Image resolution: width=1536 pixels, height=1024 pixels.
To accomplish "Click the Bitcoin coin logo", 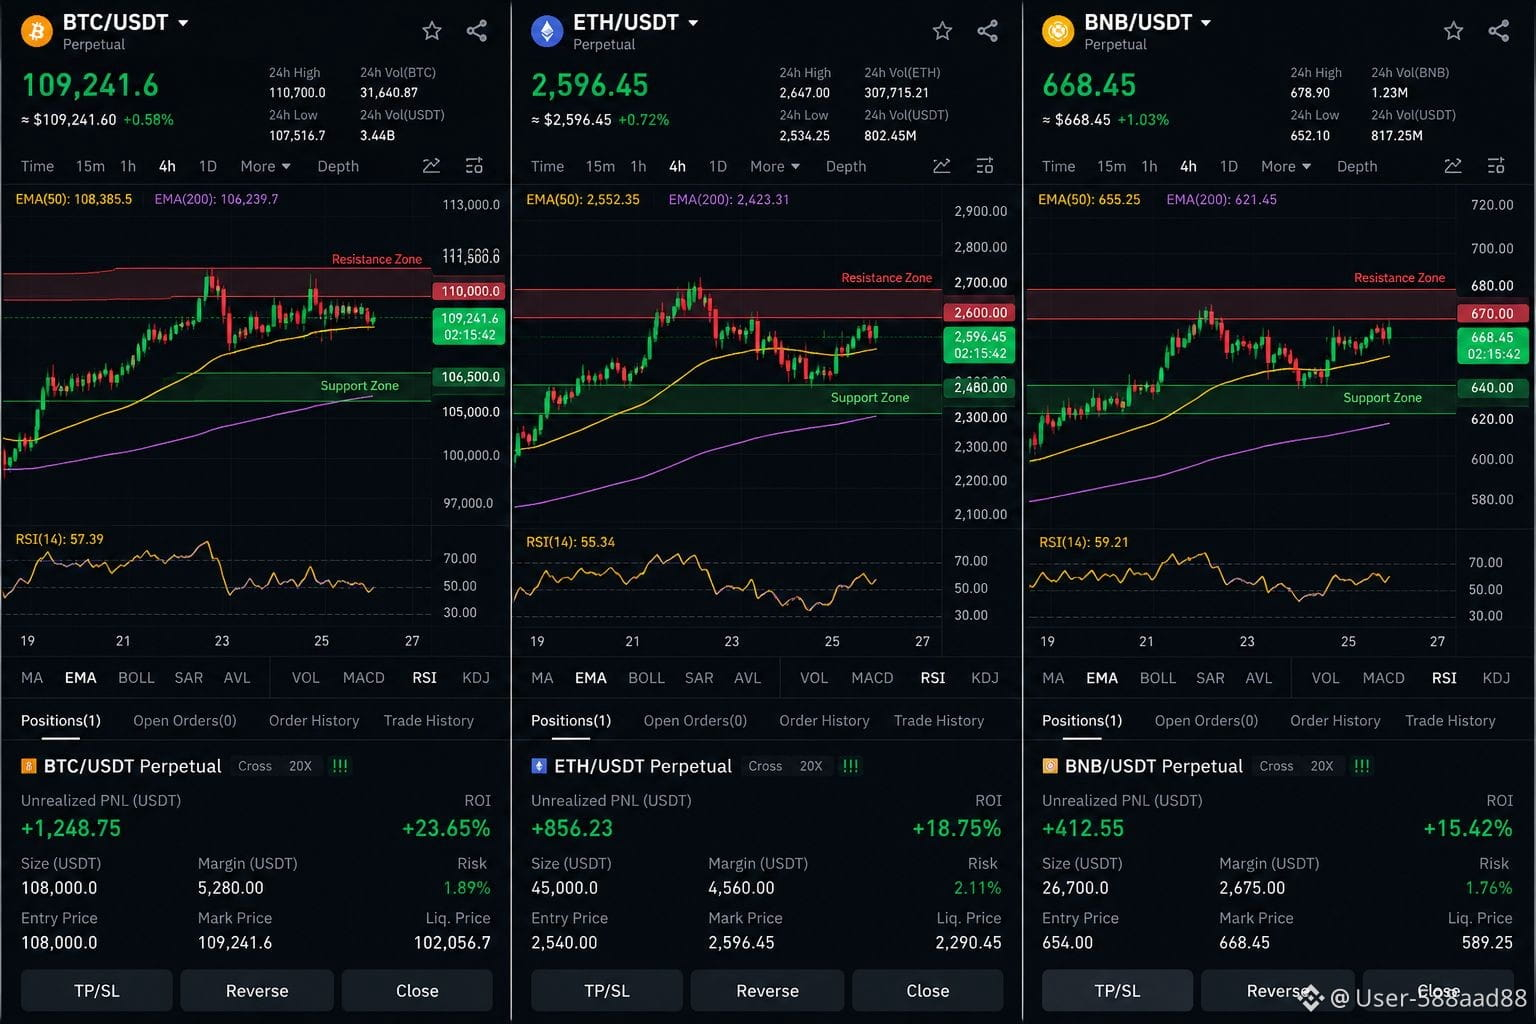I will tap(37, 31).
